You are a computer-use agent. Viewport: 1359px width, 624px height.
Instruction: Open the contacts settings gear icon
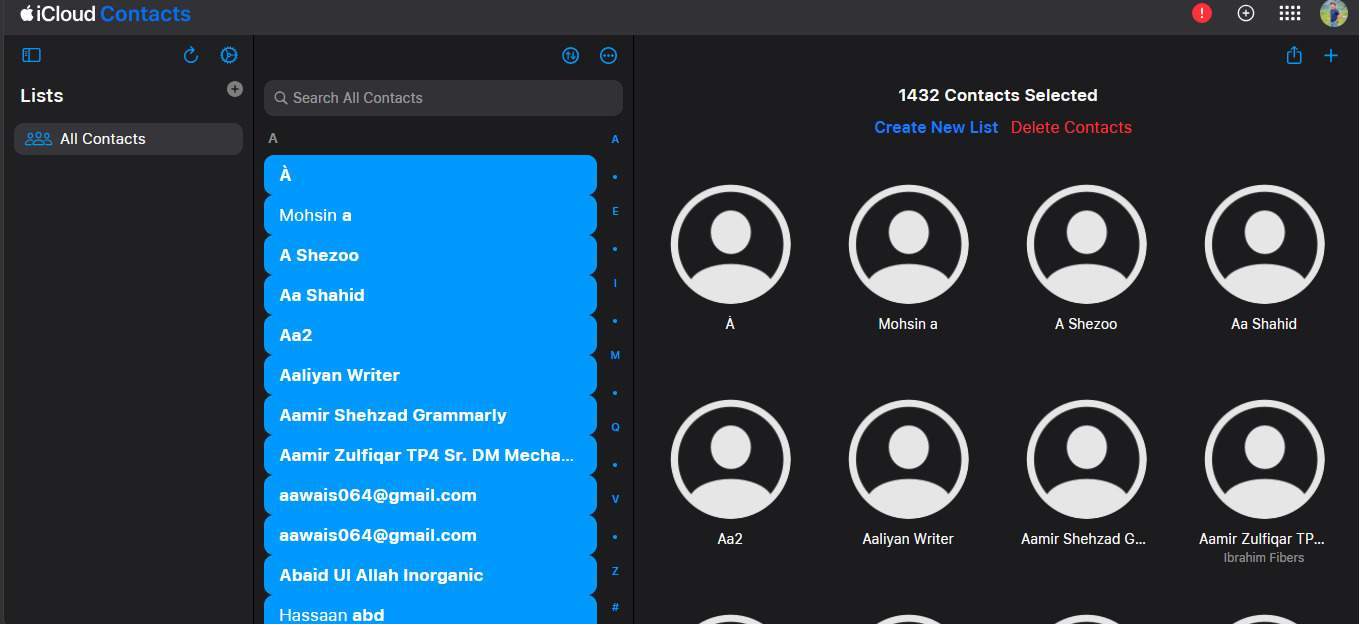[229, 56]
